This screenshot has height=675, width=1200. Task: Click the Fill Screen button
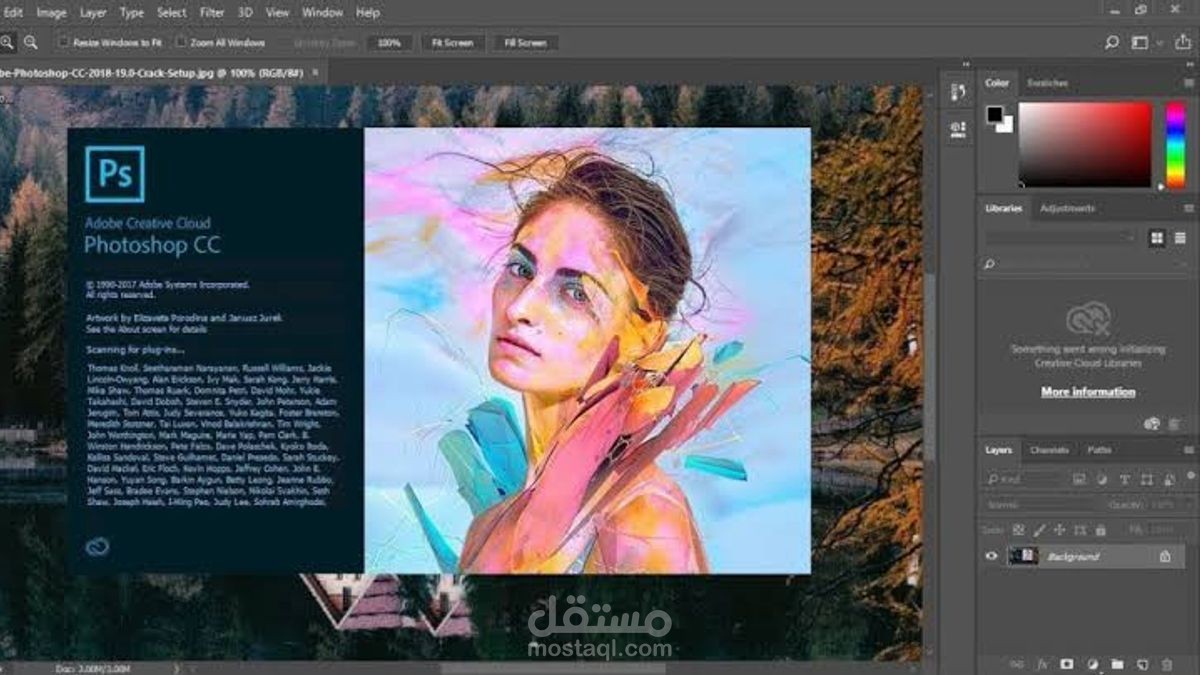pyautogui.click(x=525, y=43)
